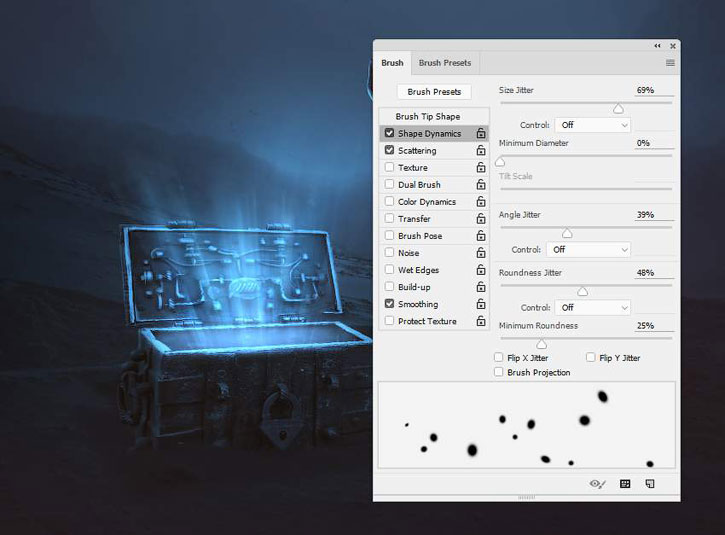Toggle the lock icon beside Build-up

481,287
